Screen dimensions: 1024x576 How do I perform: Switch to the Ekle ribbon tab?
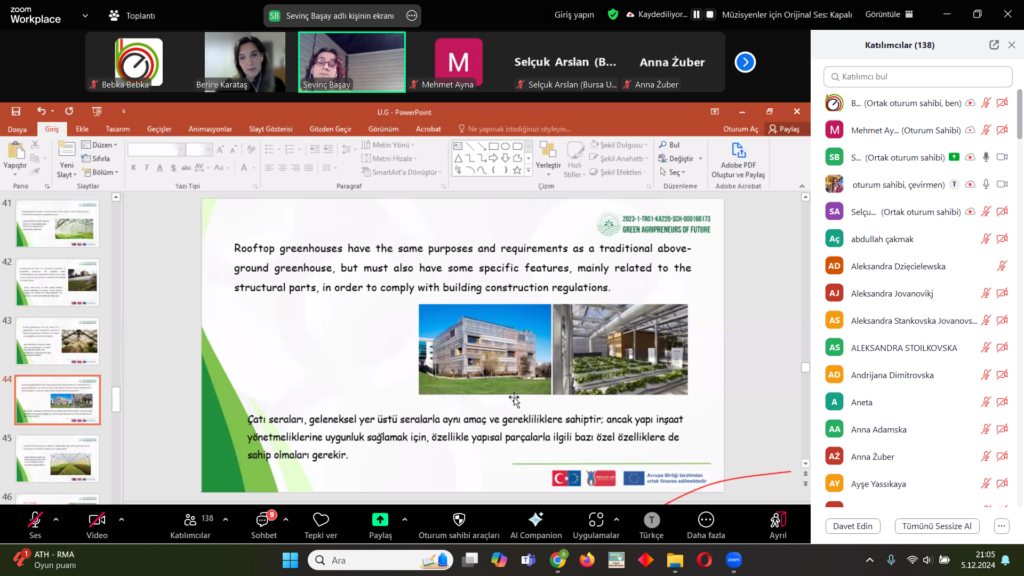82,129
